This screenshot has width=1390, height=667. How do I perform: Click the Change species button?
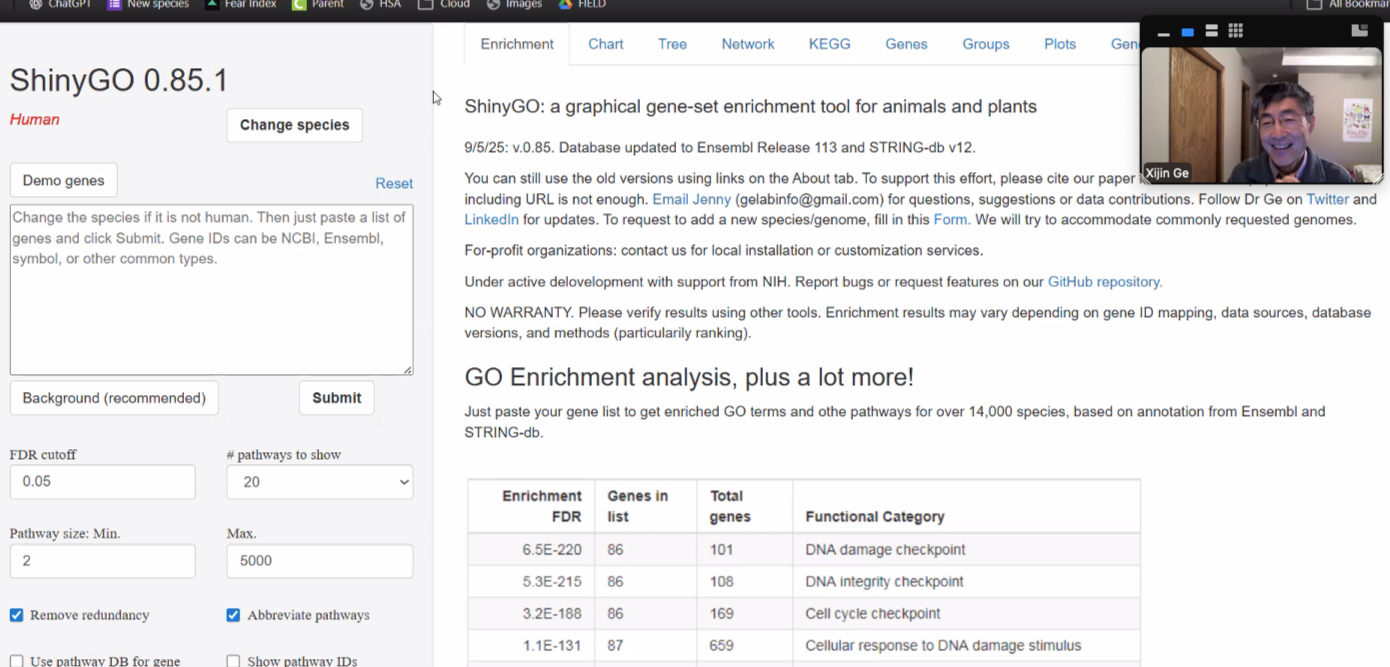click(294, 125)
